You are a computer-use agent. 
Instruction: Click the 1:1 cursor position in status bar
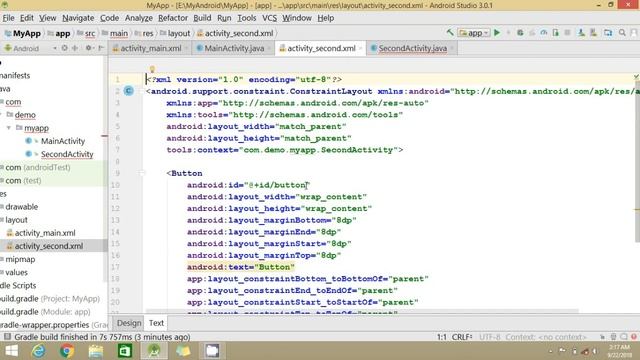(442, 337)
